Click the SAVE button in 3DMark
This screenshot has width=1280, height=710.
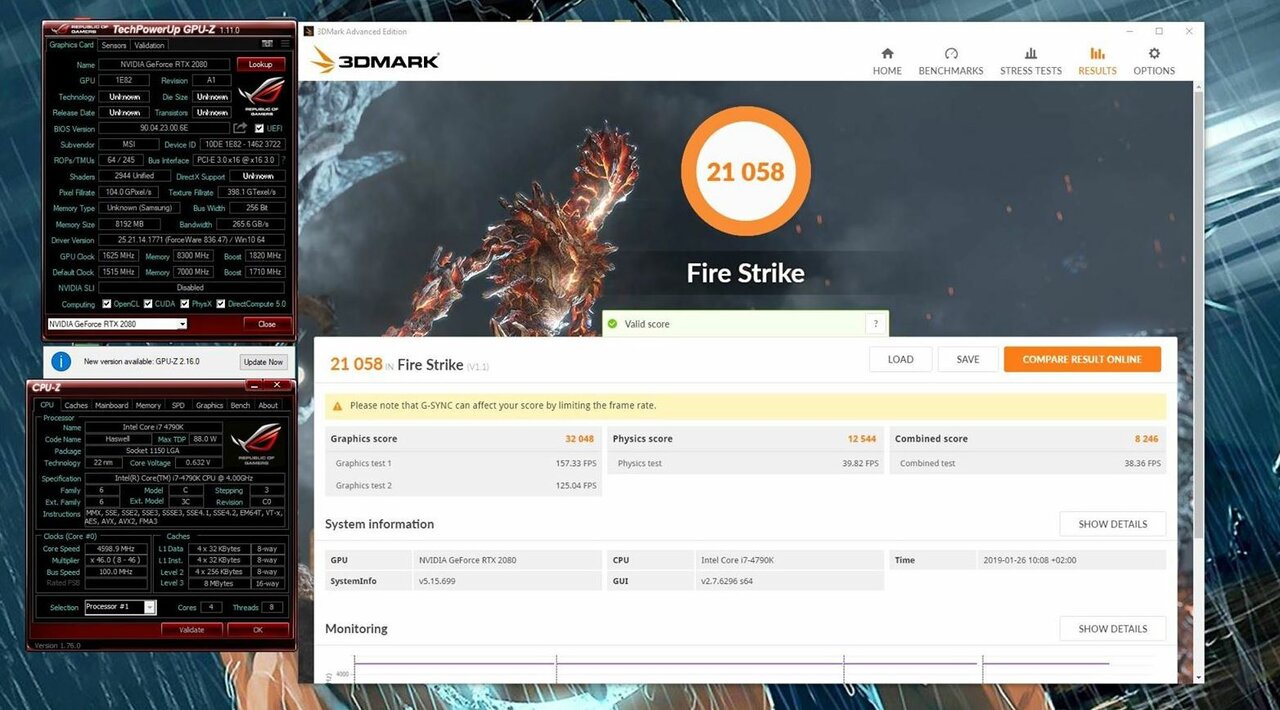968,359
